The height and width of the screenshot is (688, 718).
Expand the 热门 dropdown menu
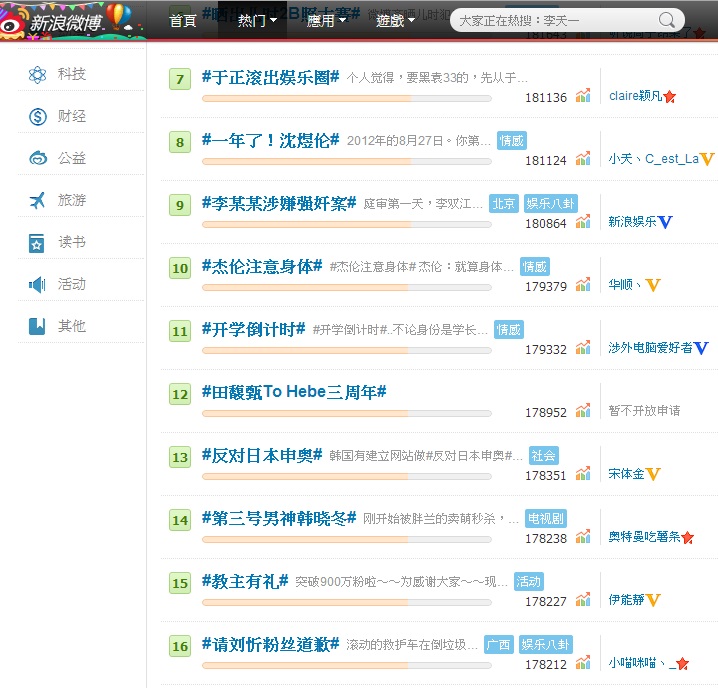point(257,20)
